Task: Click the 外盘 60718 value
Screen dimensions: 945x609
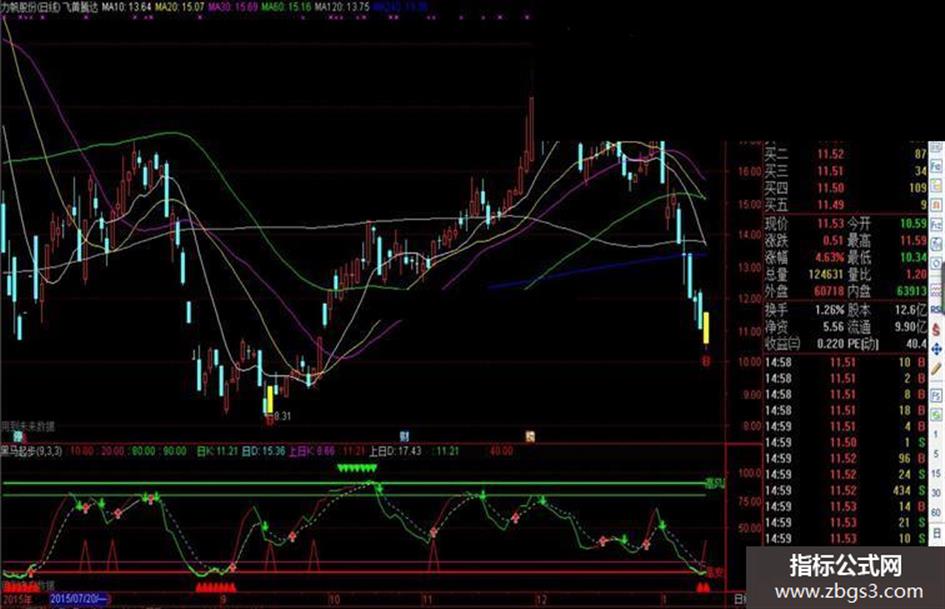Action: 828,291
